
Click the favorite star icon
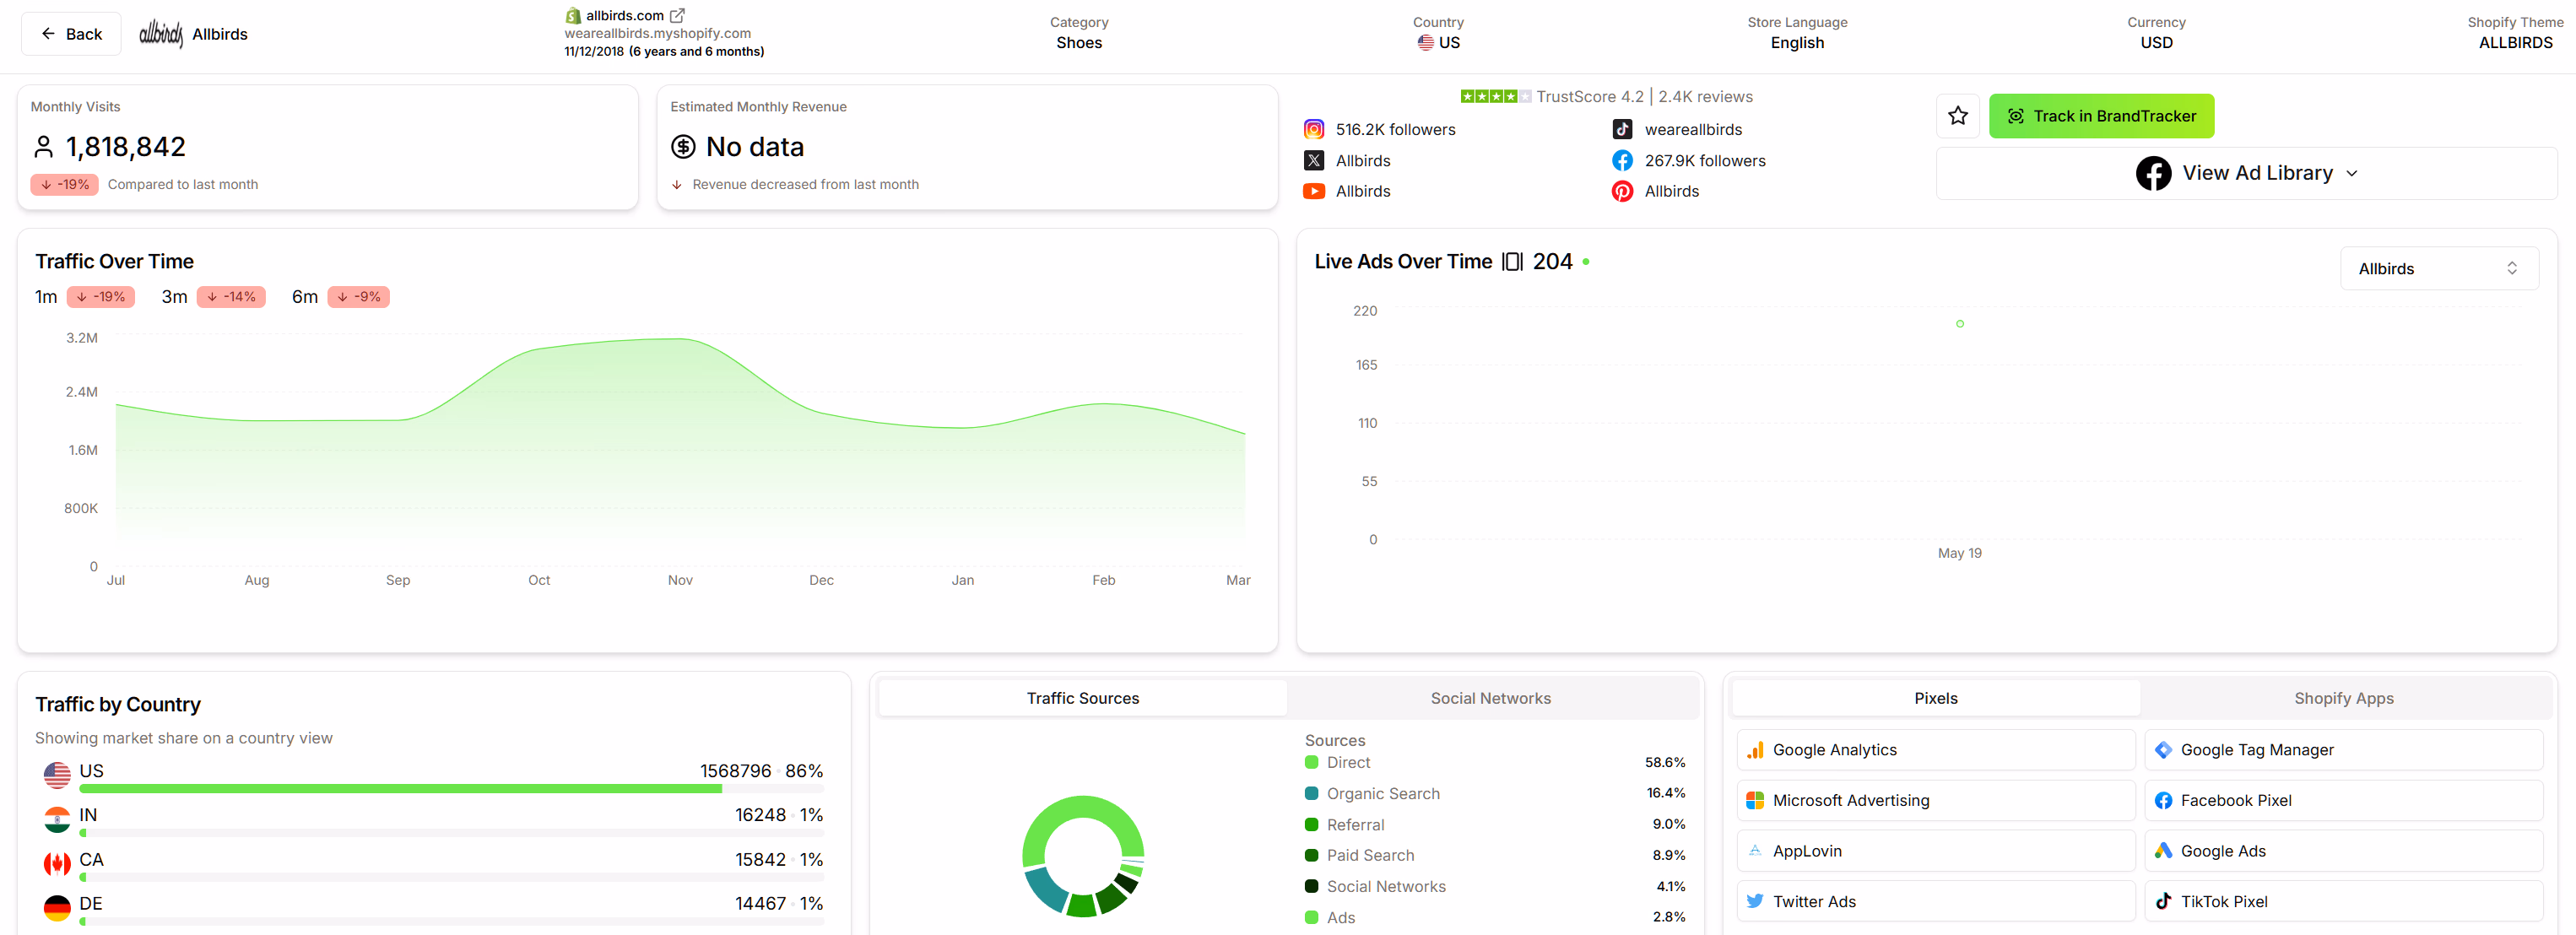pos(1957,116)
